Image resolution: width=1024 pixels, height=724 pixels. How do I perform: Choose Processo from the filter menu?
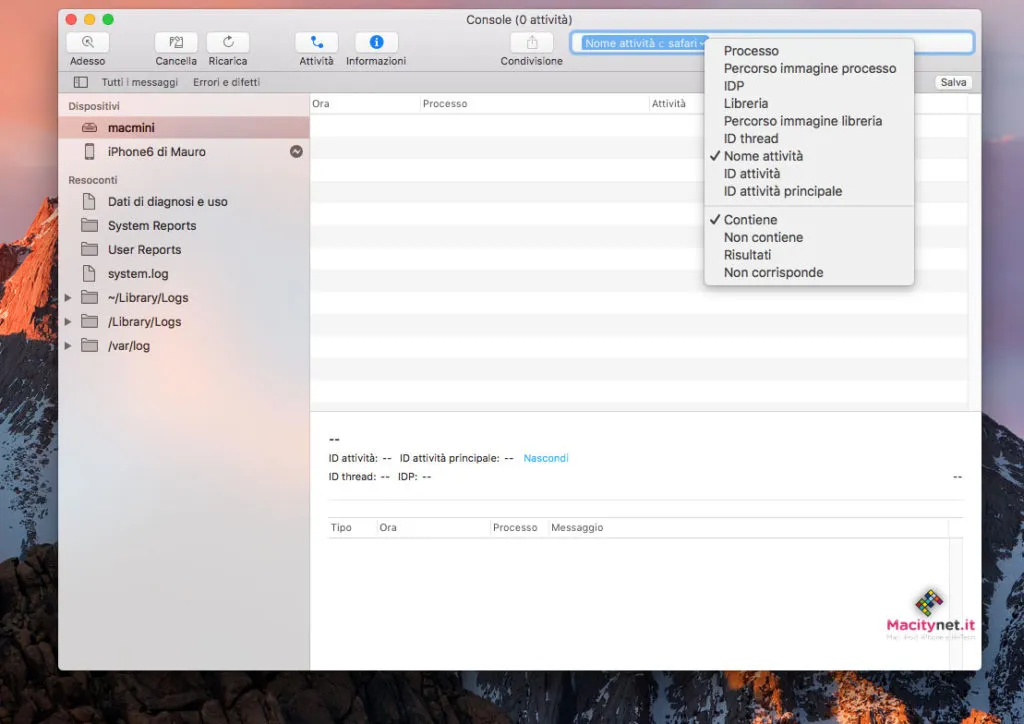[751, 51]
